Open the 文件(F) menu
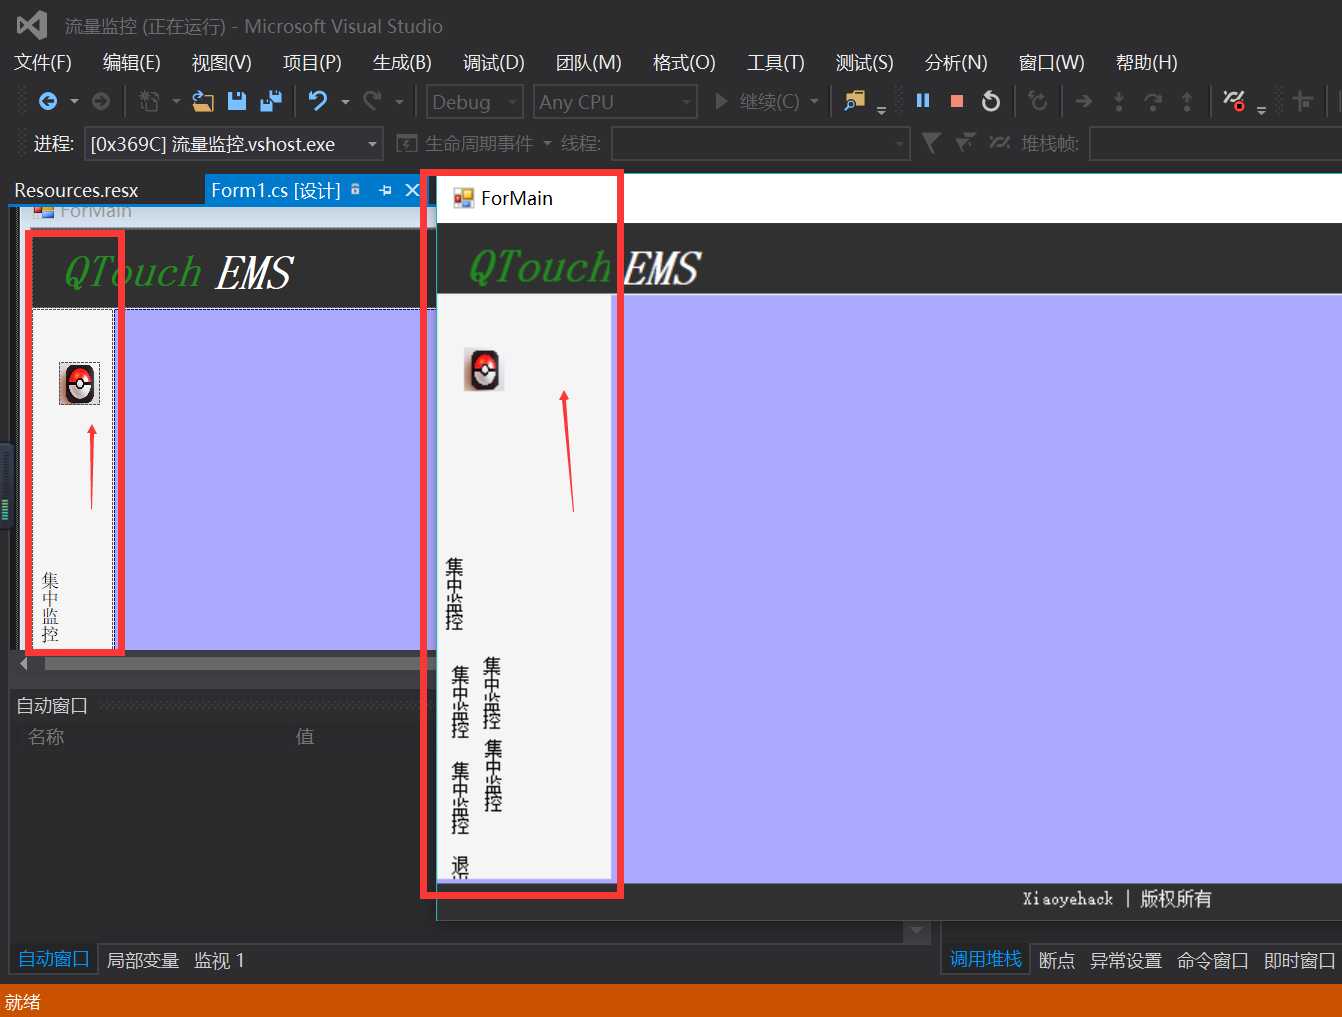Image resolution: width=1342 pixels, height=1017 pixels. click(43, 62)
